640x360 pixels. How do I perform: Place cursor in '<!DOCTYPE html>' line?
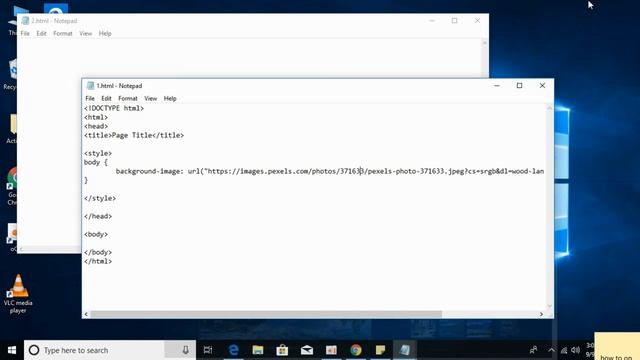[114, 108]
